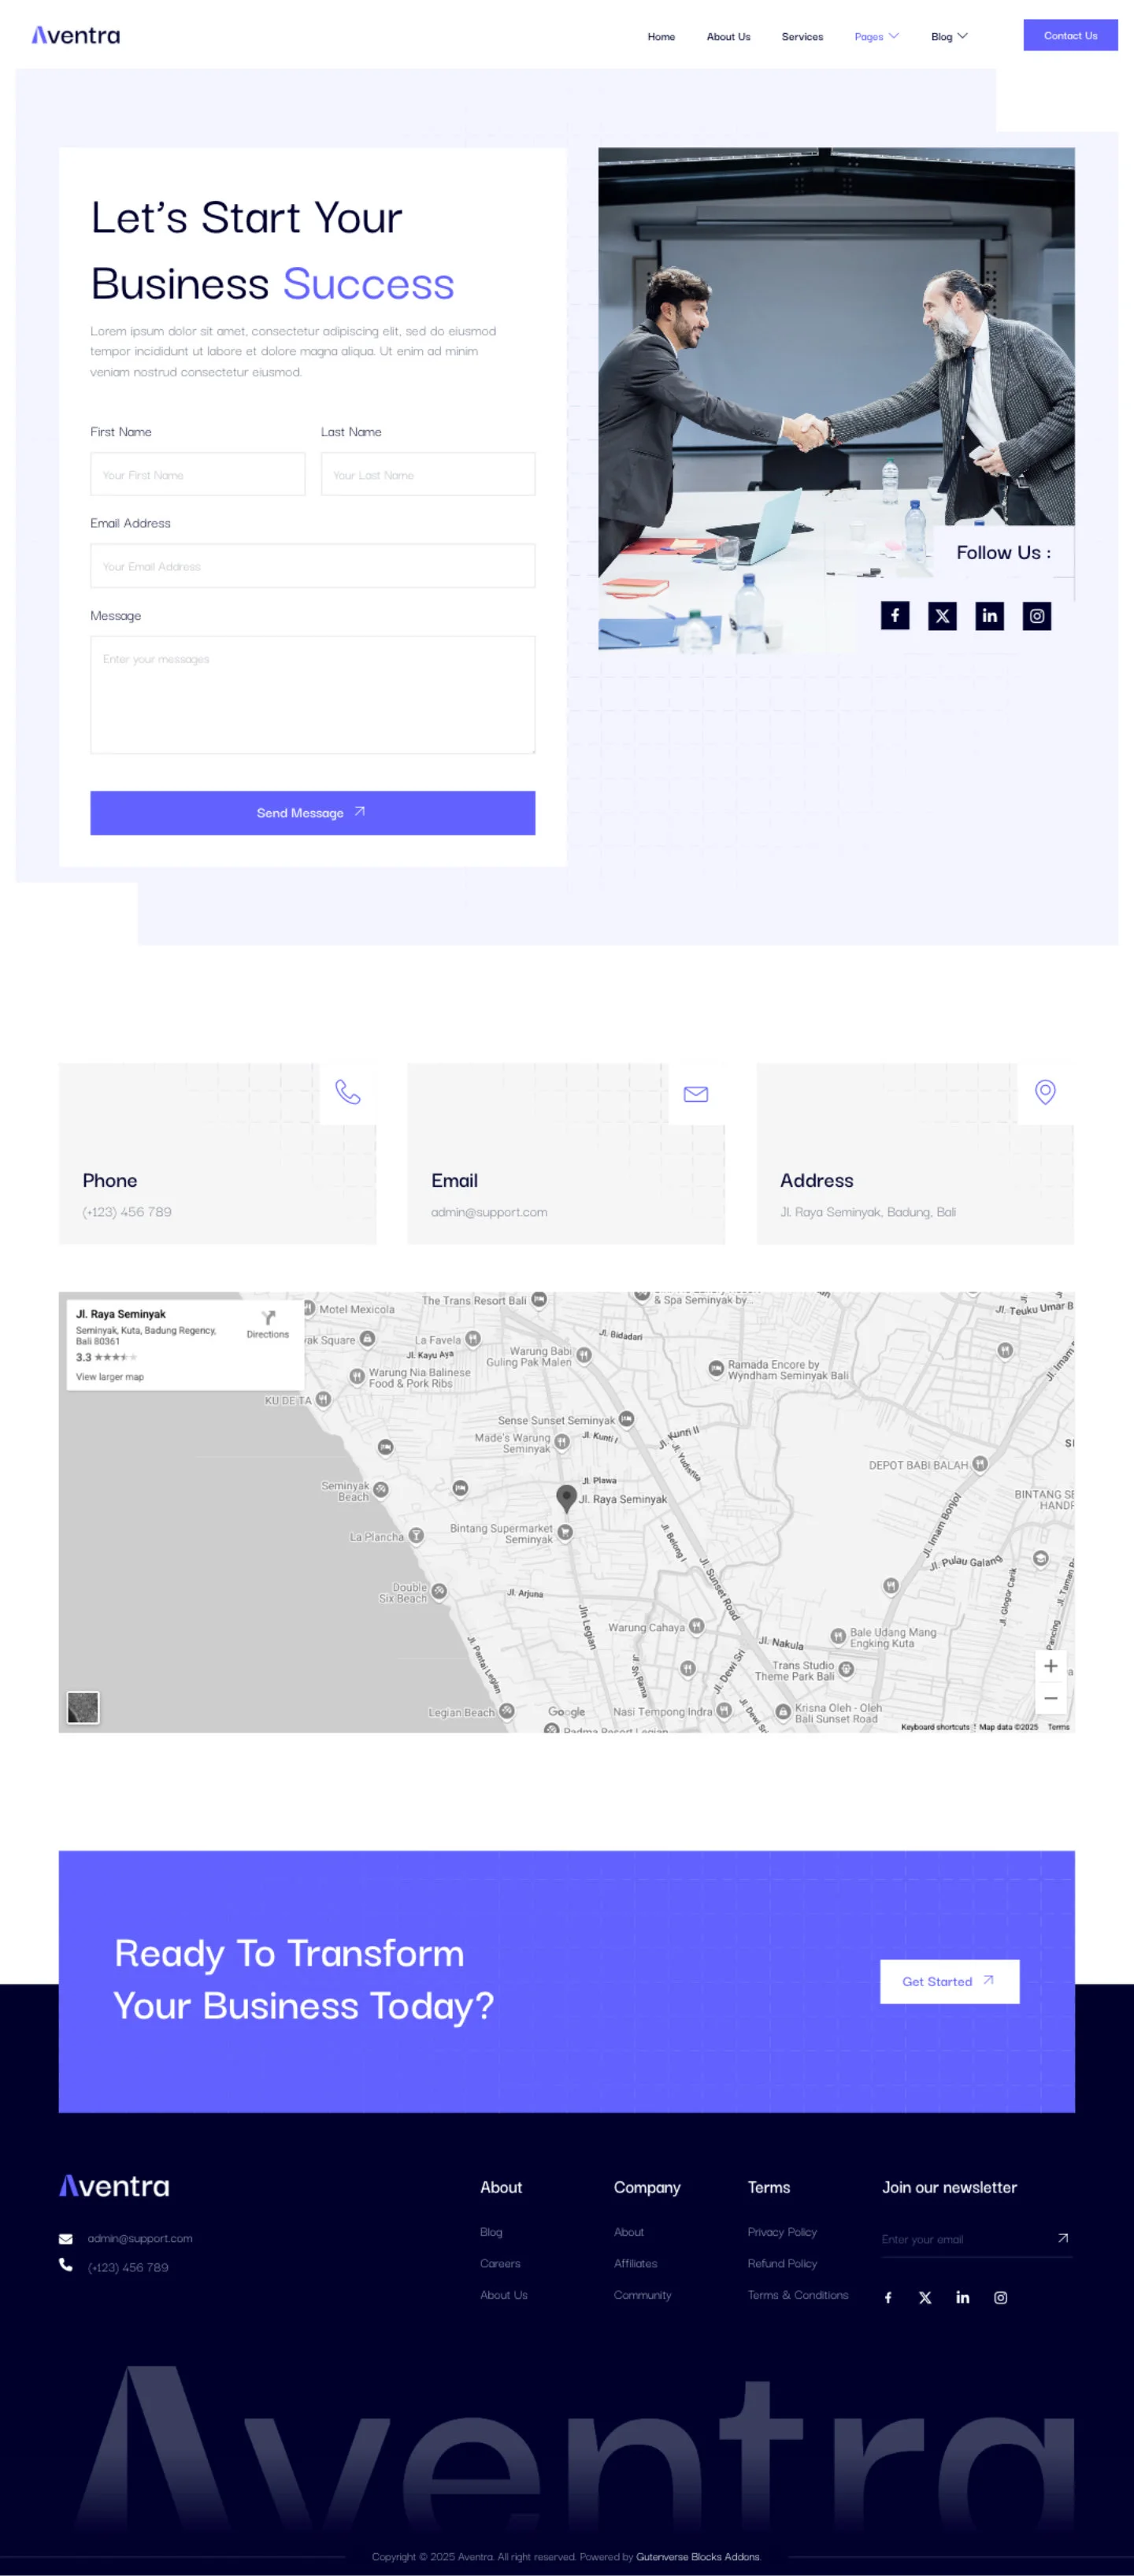Switch map to satellite view thumbnail
1134x2576 pixels.
[x=83, y=1707]
